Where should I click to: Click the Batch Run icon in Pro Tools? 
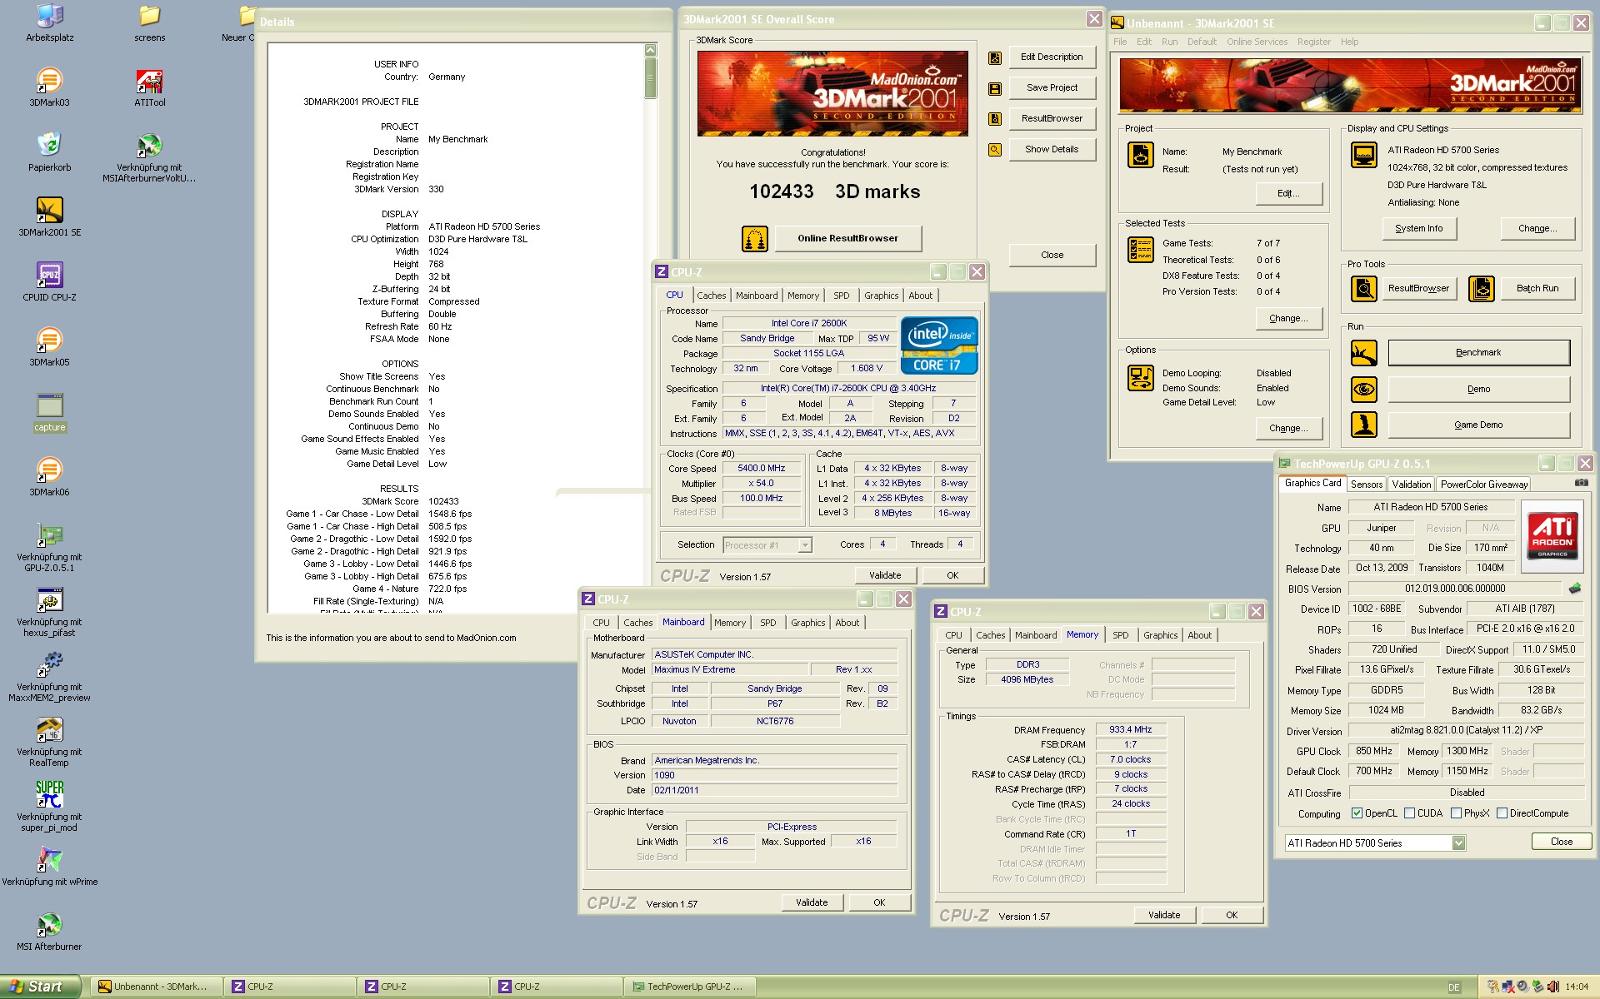pos(1481,289)
